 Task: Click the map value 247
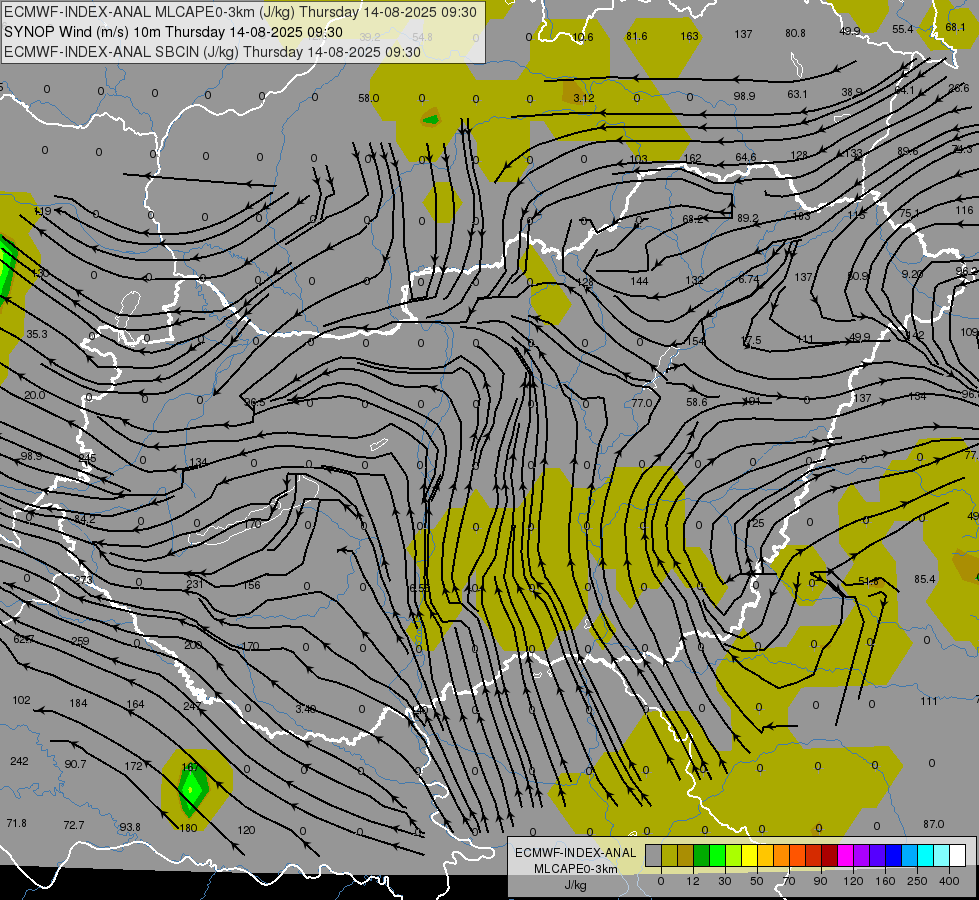pos(192,706)
